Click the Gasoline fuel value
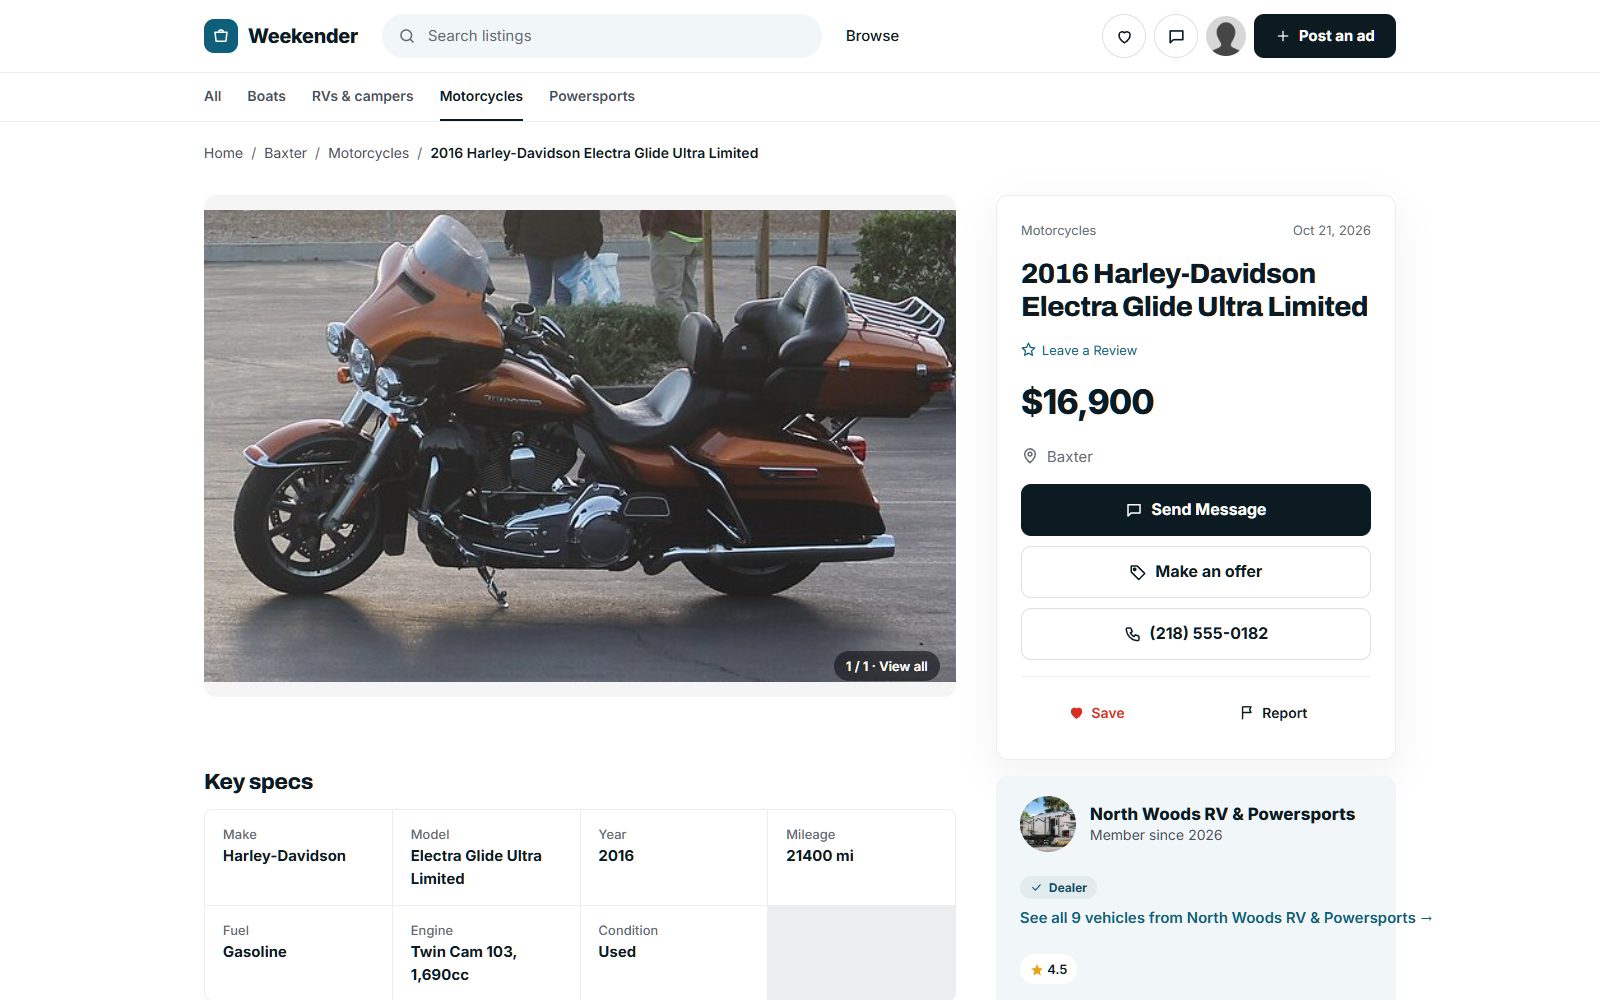The height and width of the screenshot is (1000, 1600). pos(255,952)
